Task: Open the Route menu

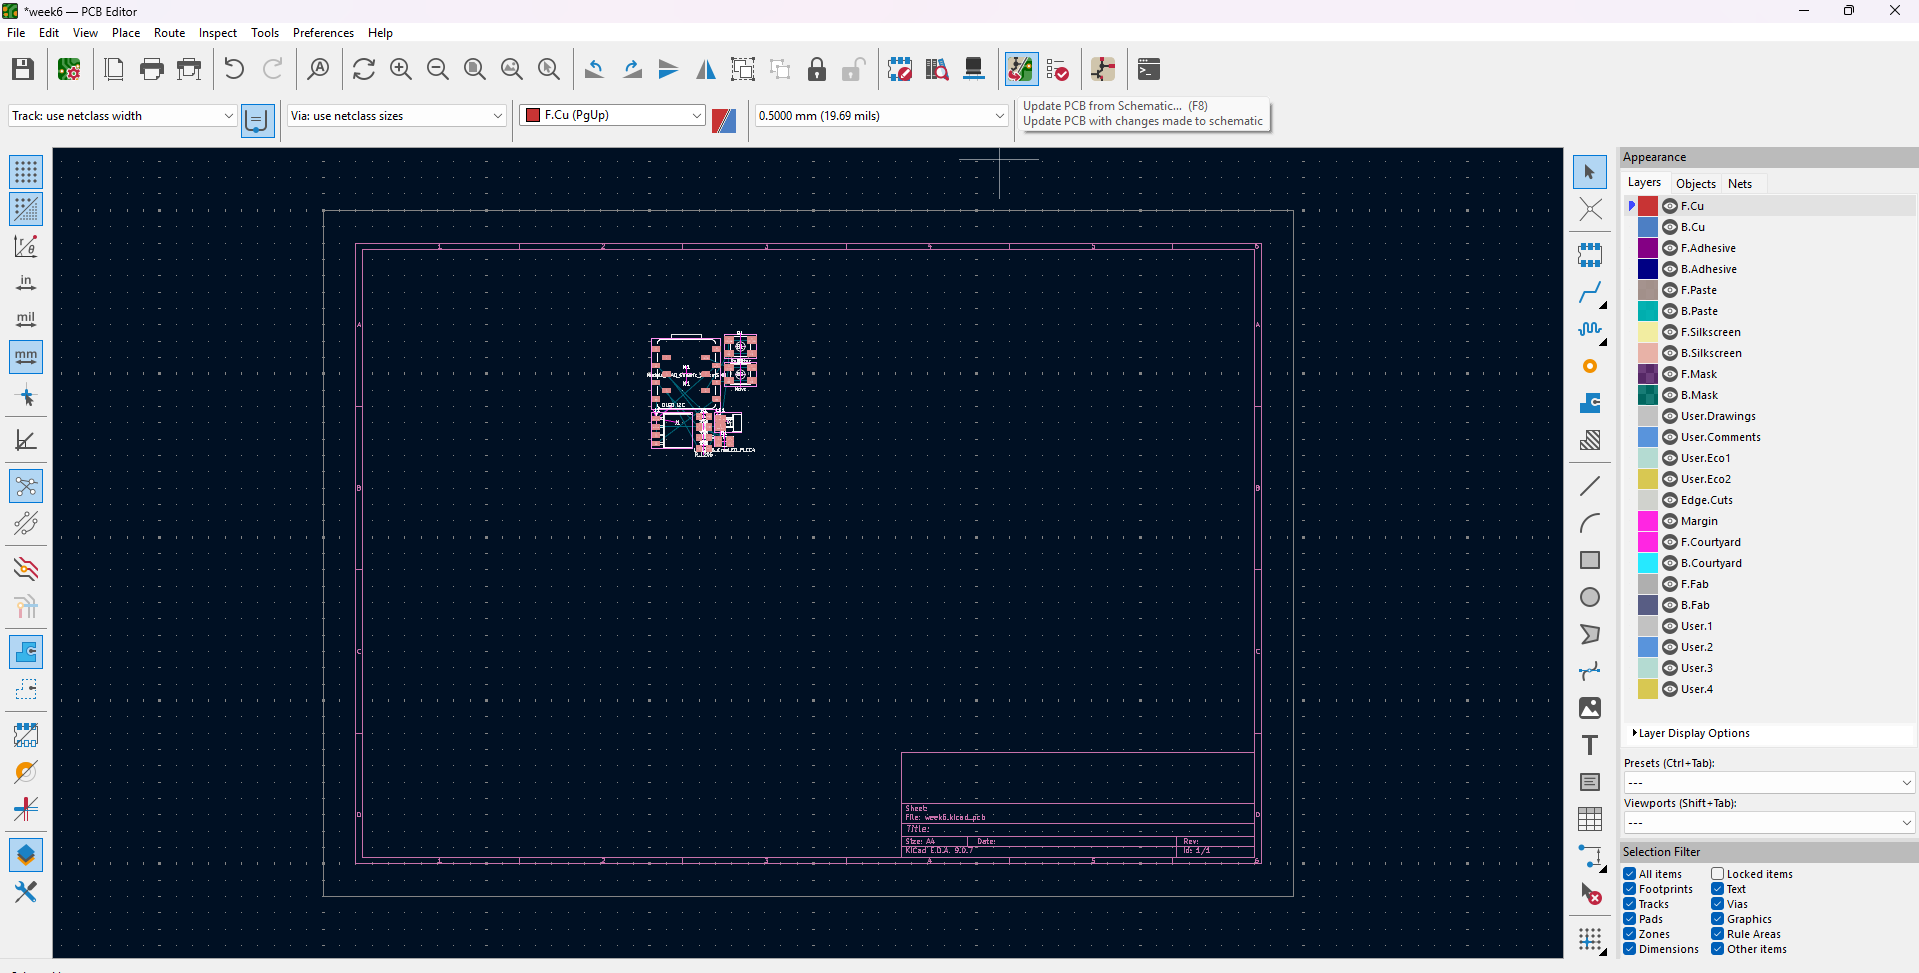Action: coord(169,33)
